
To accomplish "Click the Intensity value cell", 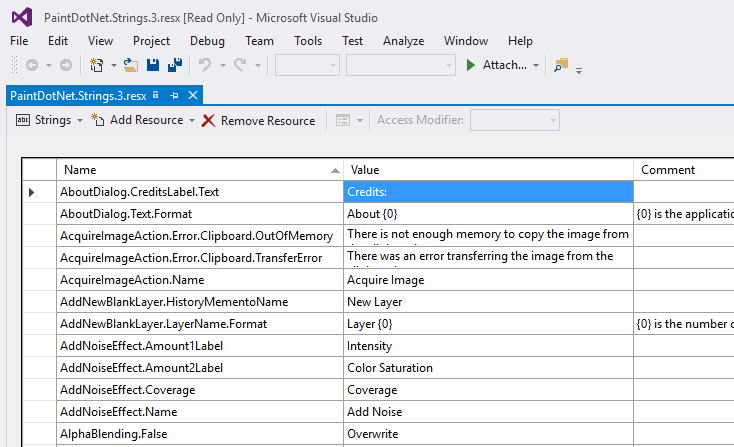I will click(x=488, y=346).
